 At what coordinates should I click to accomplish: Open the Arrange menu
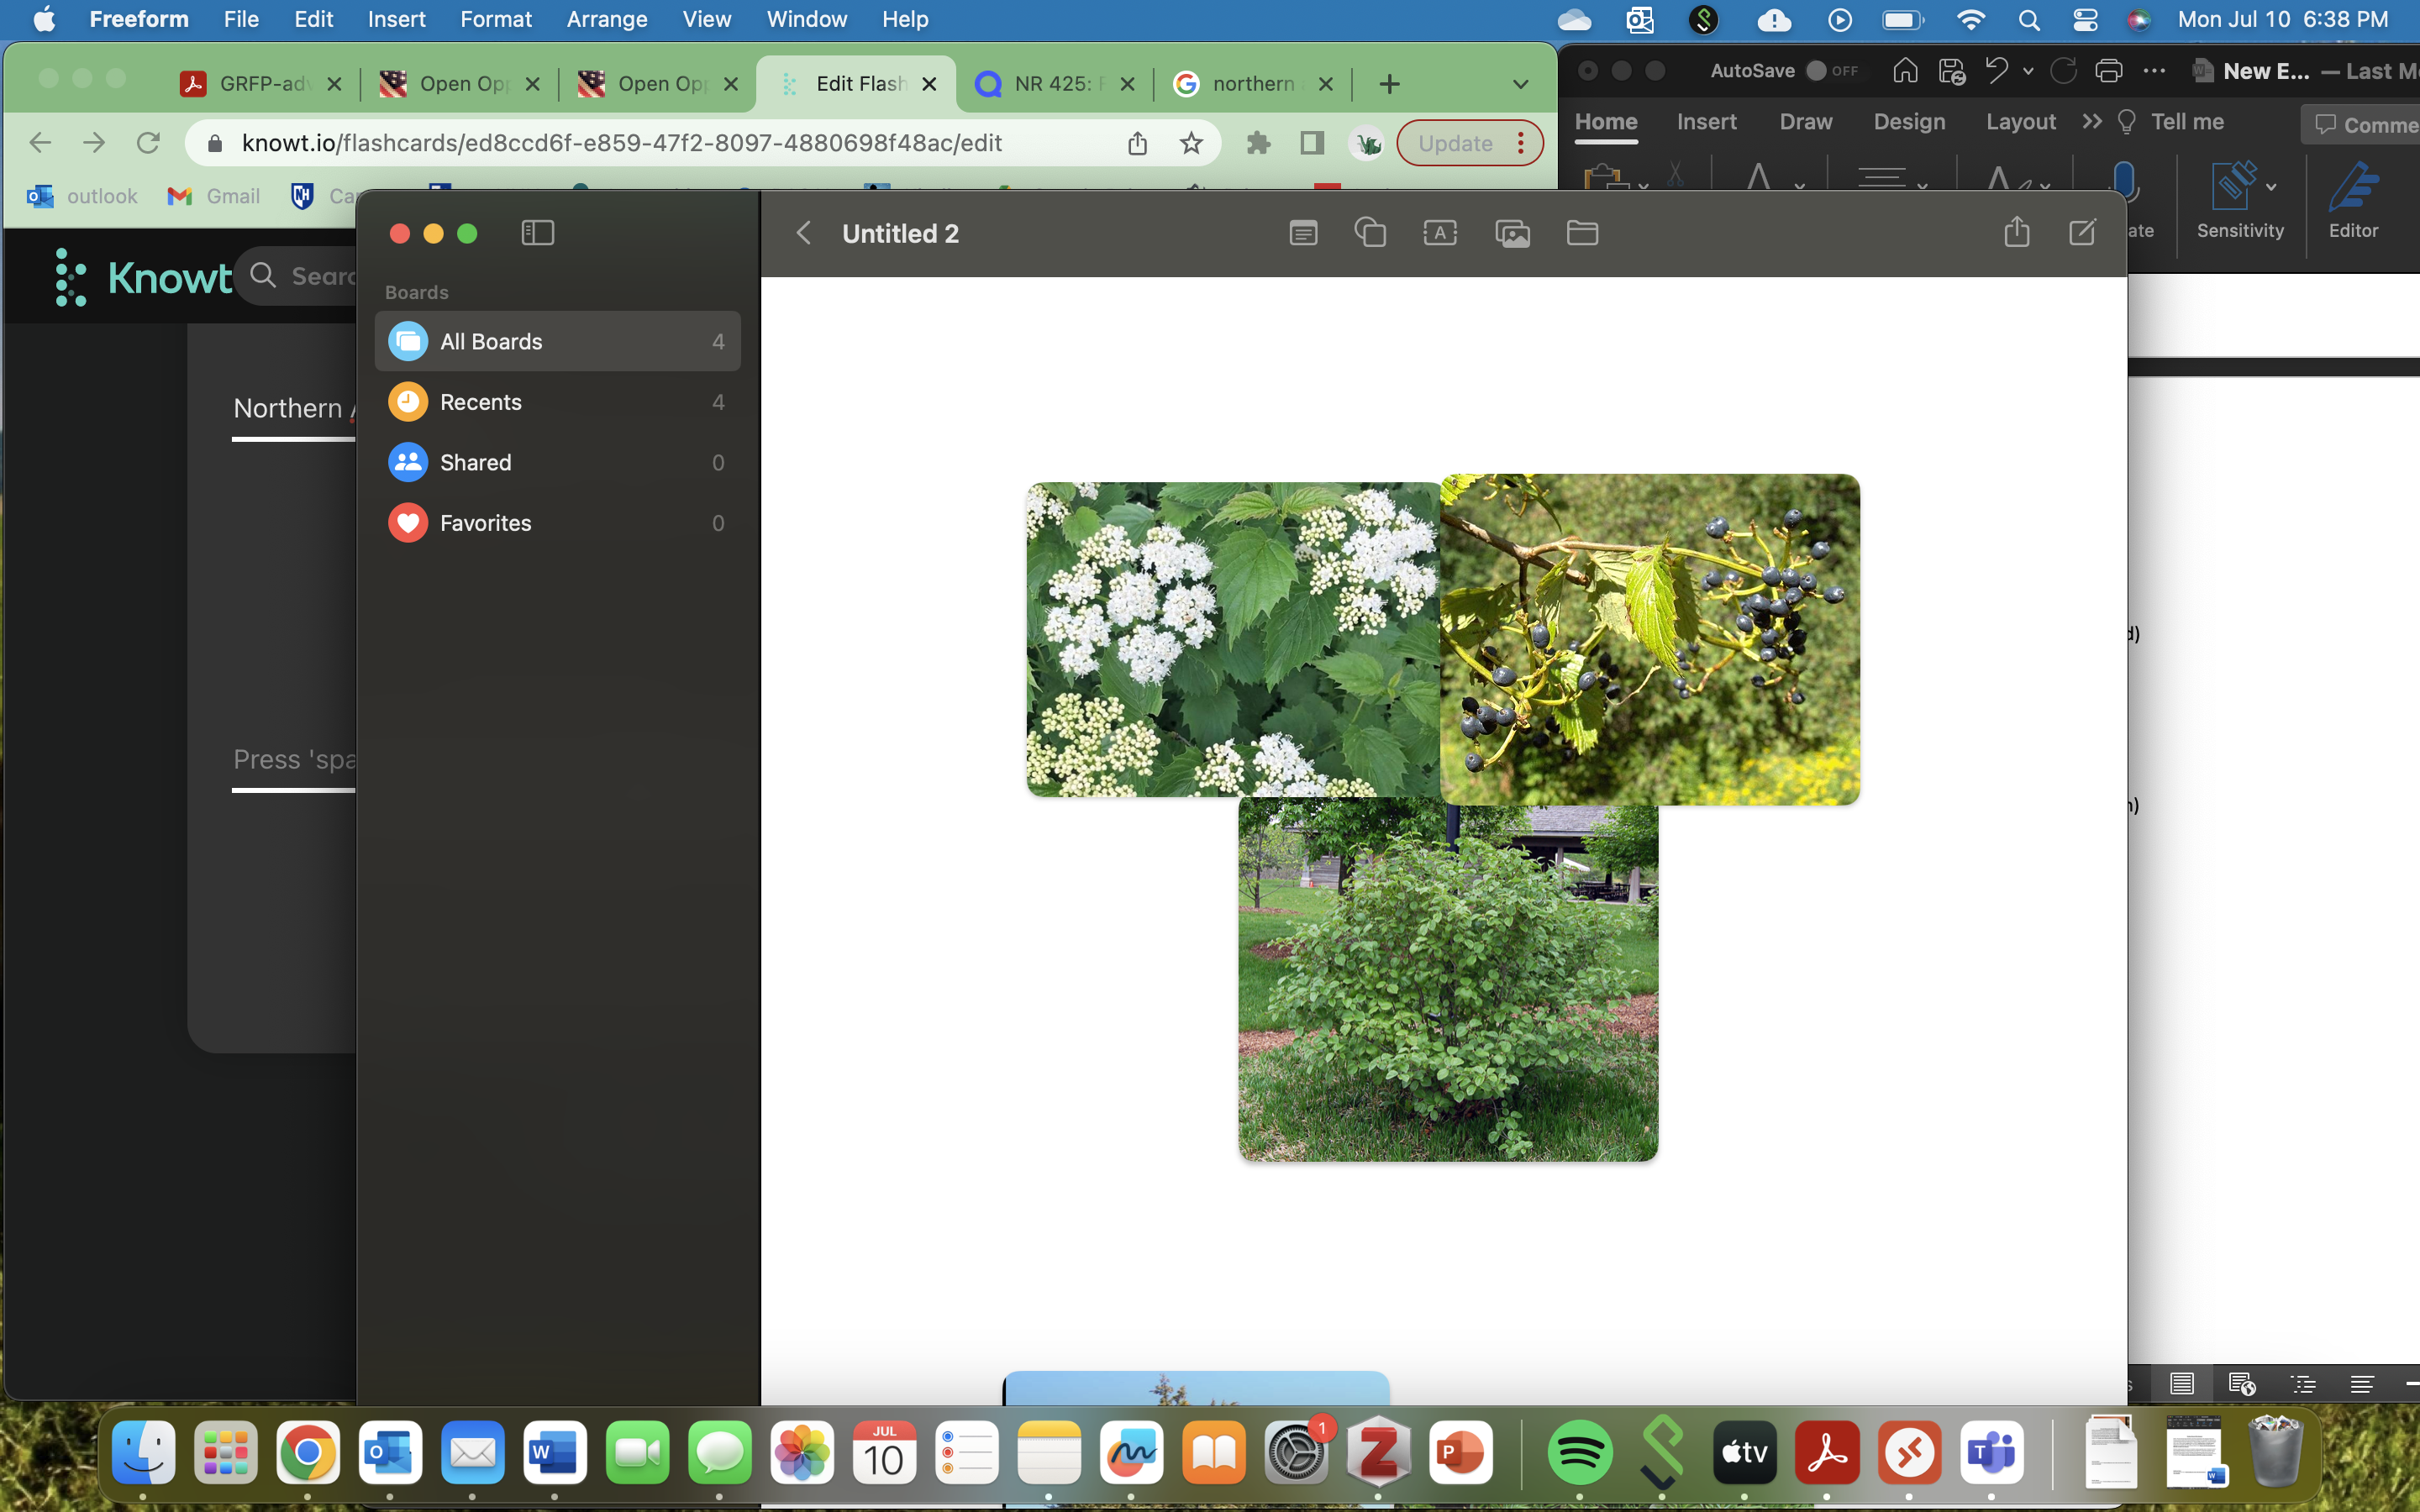(607, 19)
